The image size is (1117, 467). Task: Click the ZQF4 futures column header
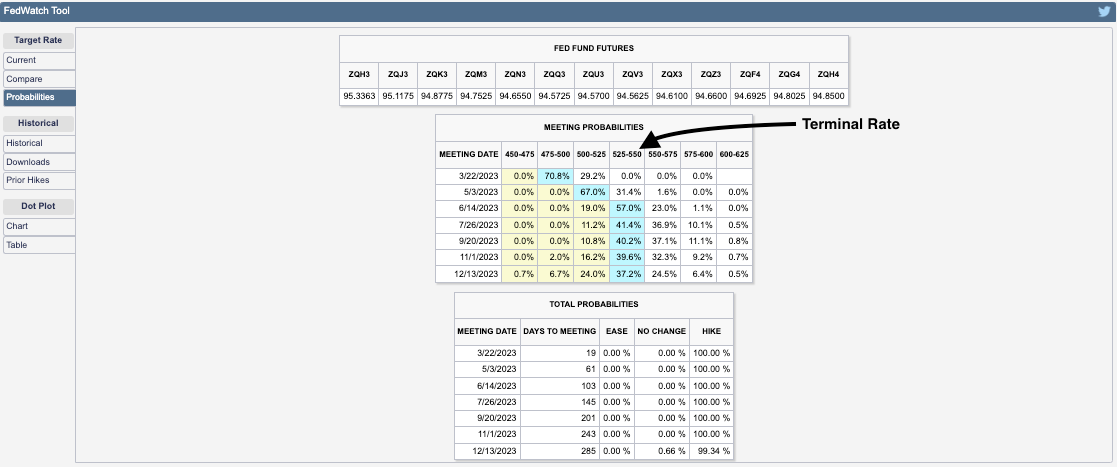point(750,74)
